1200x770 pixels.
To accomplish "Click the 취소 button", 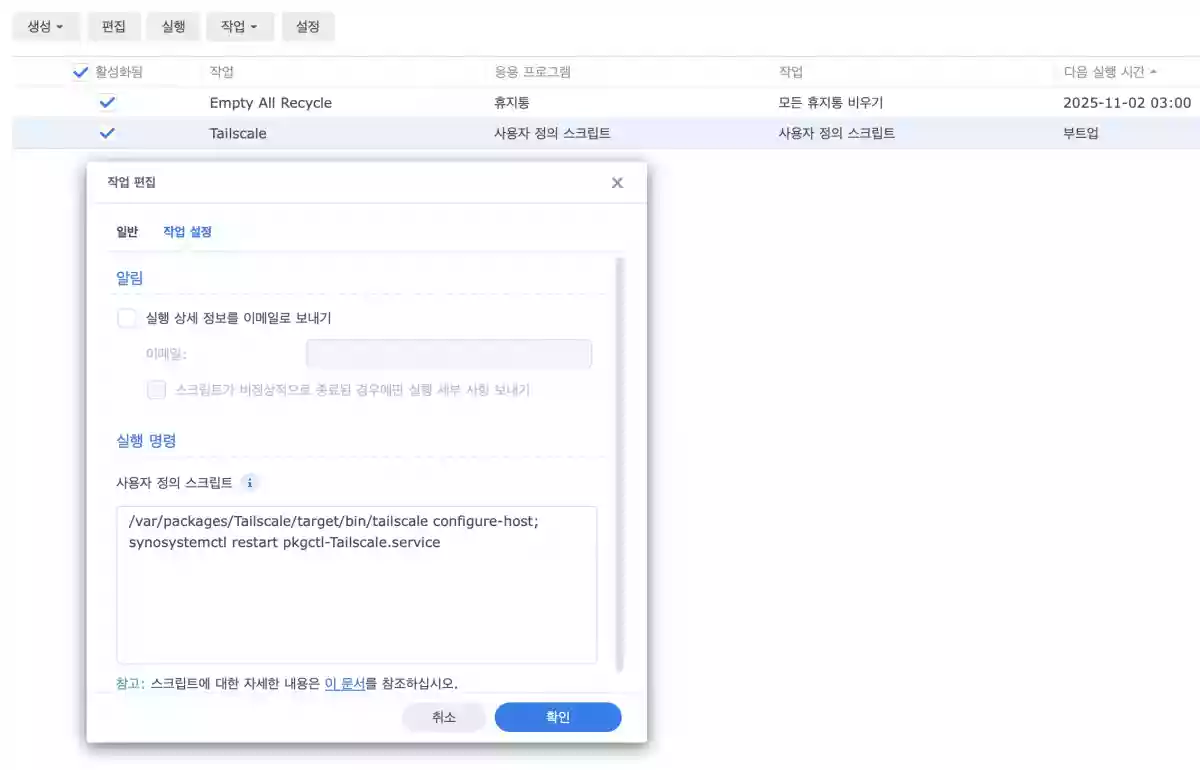I will [443, 717].
